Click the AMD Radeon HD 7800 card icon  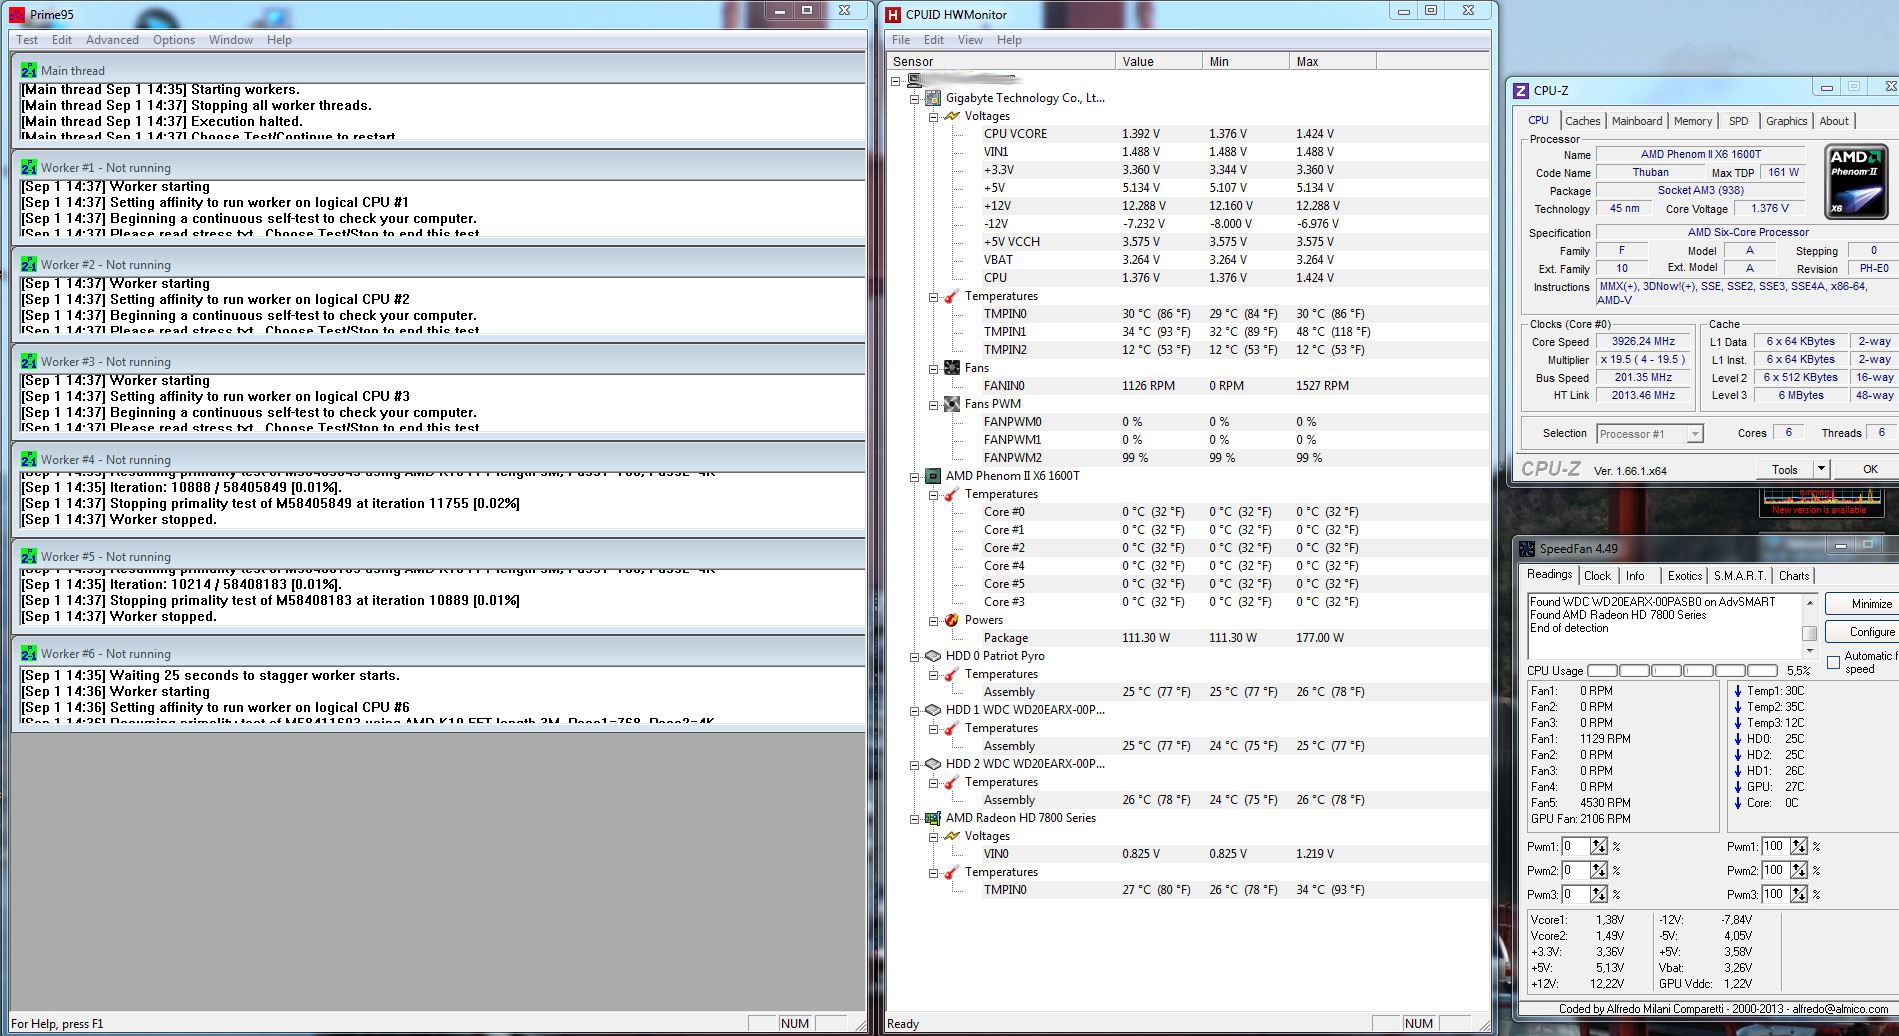coord(933,818)
